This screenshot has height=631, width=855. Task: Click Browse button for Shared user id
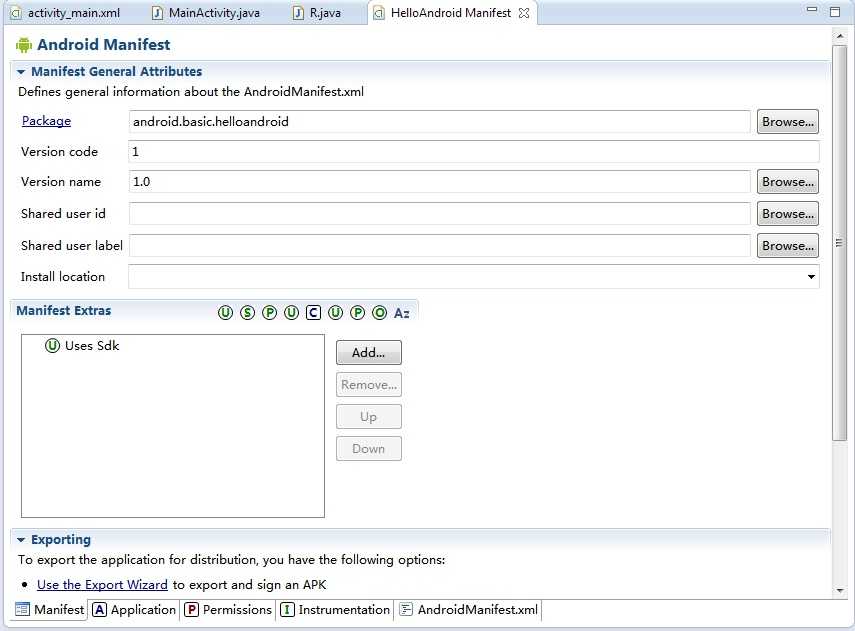[x=787, y=214]
